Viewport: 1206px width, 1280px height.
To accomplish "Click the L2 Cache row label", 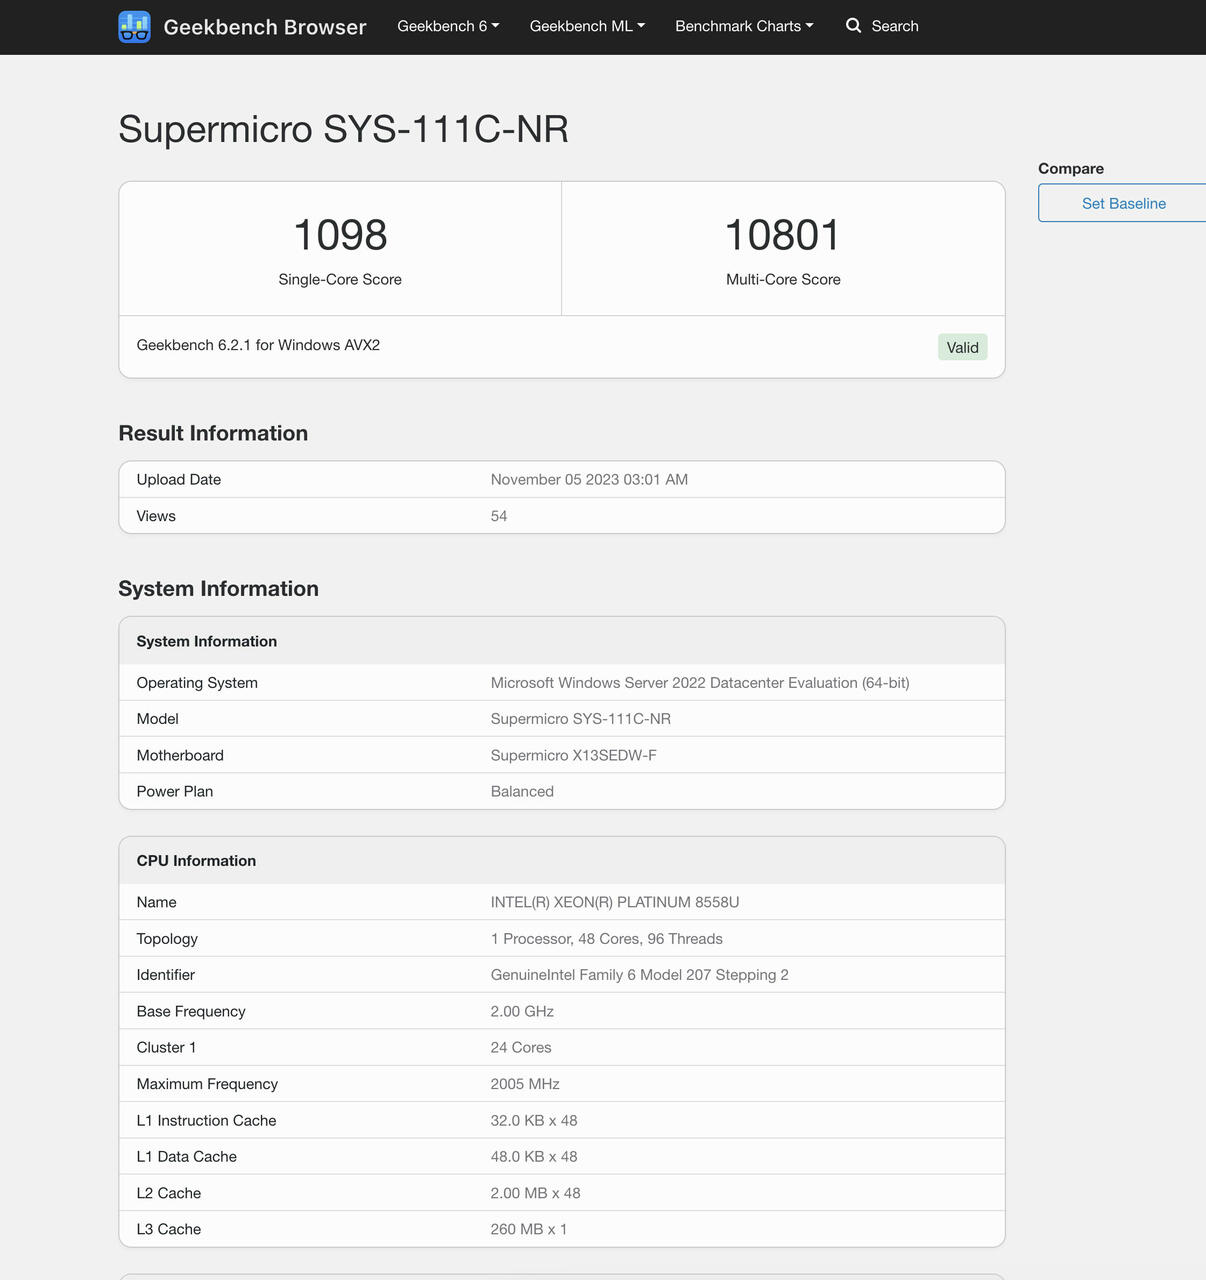I will pyautogui.click(x=169, y=1193).
